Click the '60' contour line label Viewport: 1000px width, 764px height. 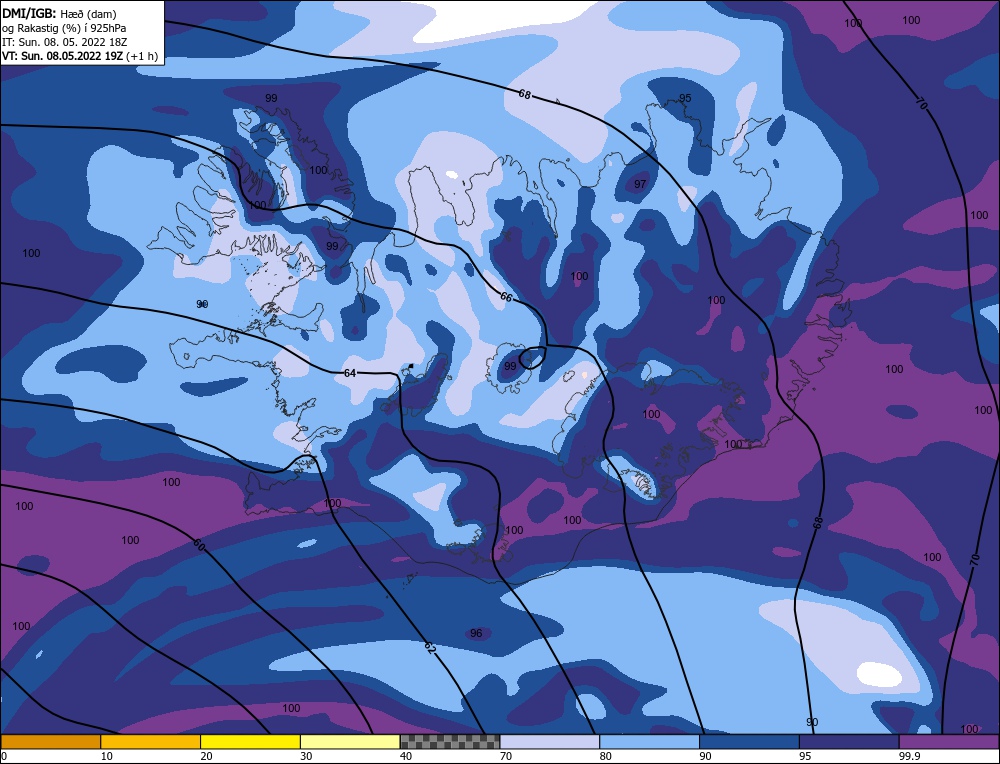[198, 545]
